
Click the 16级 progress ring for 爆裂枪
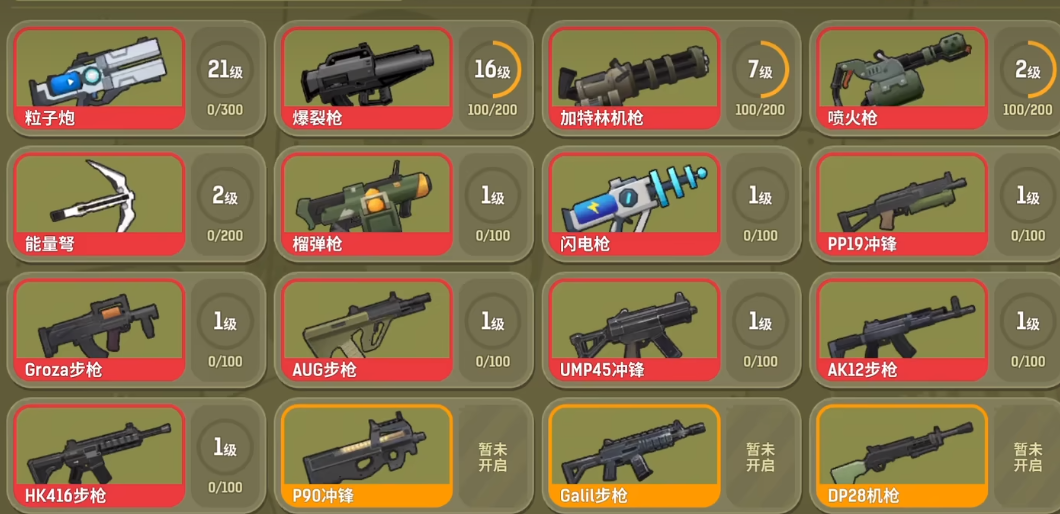(x=493, y=70)
